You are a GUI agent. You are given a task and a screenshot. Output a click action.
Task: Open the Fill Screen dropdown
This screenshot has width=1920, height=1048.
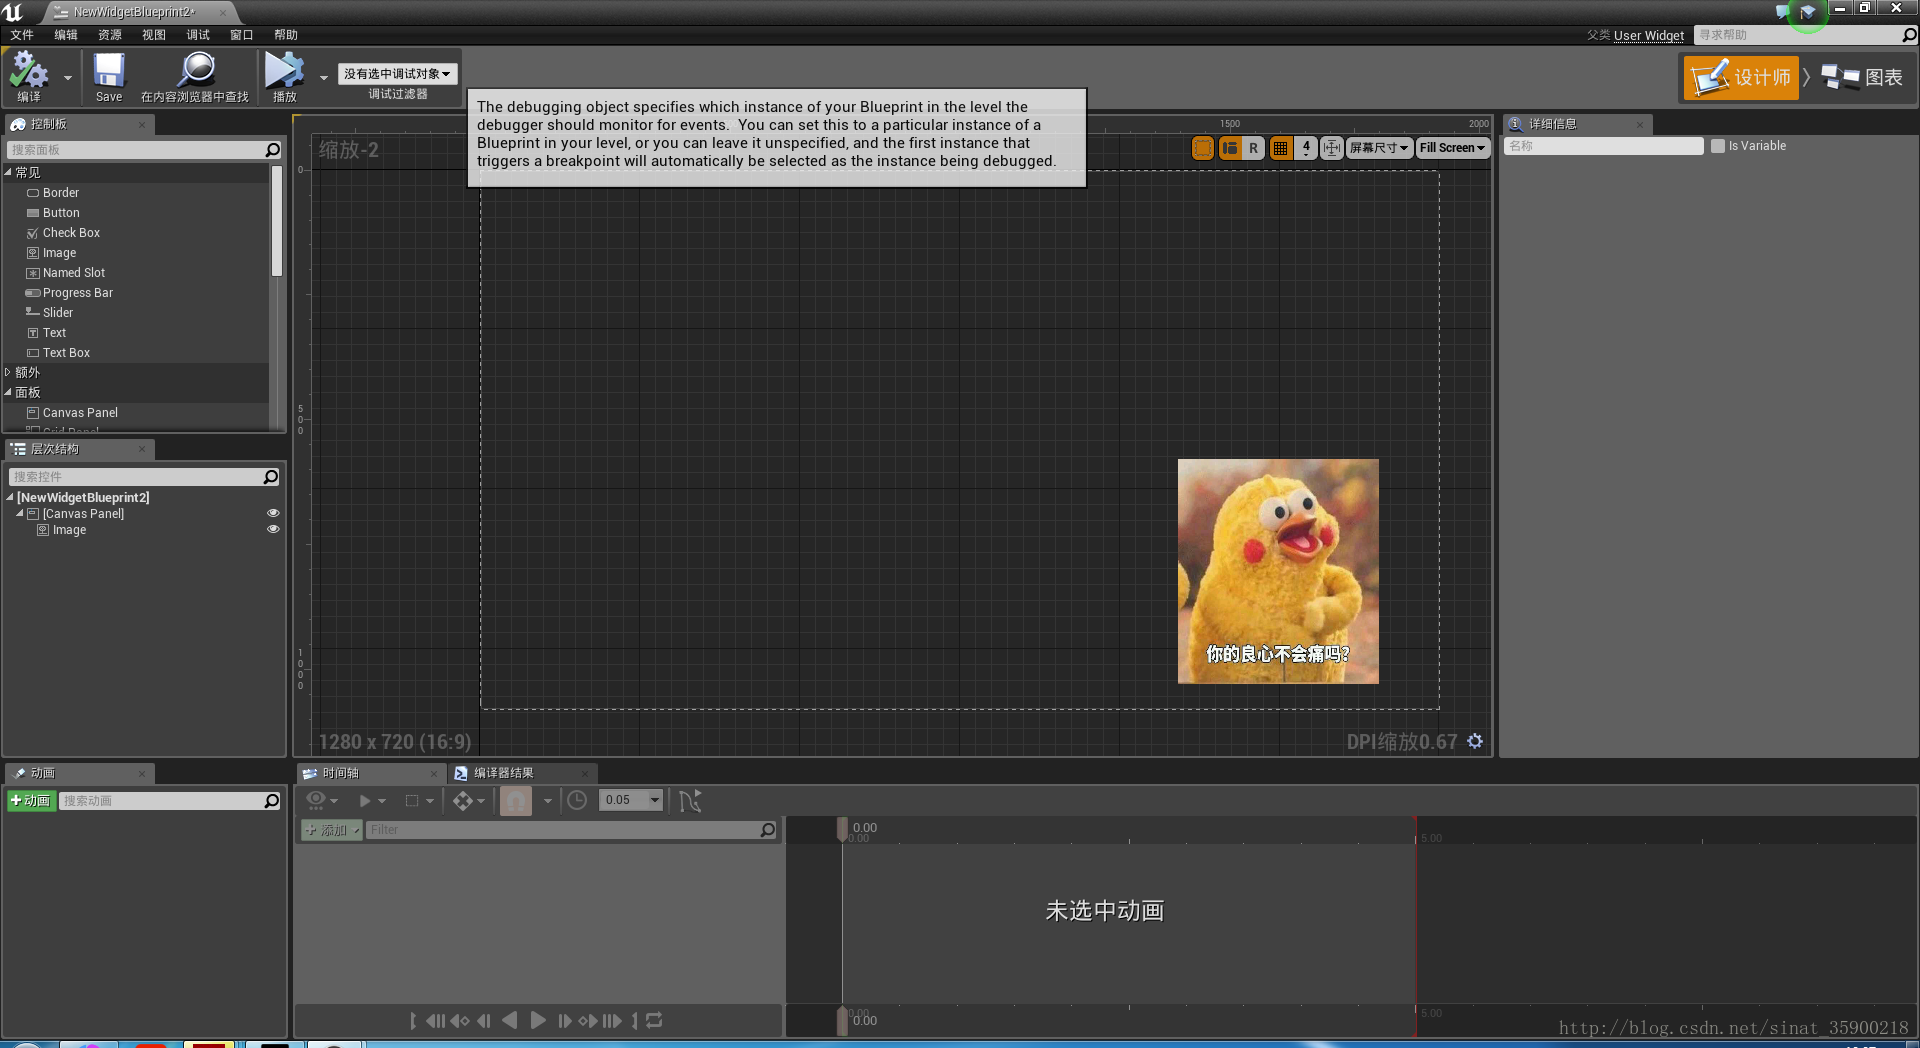pos(1453,148)
